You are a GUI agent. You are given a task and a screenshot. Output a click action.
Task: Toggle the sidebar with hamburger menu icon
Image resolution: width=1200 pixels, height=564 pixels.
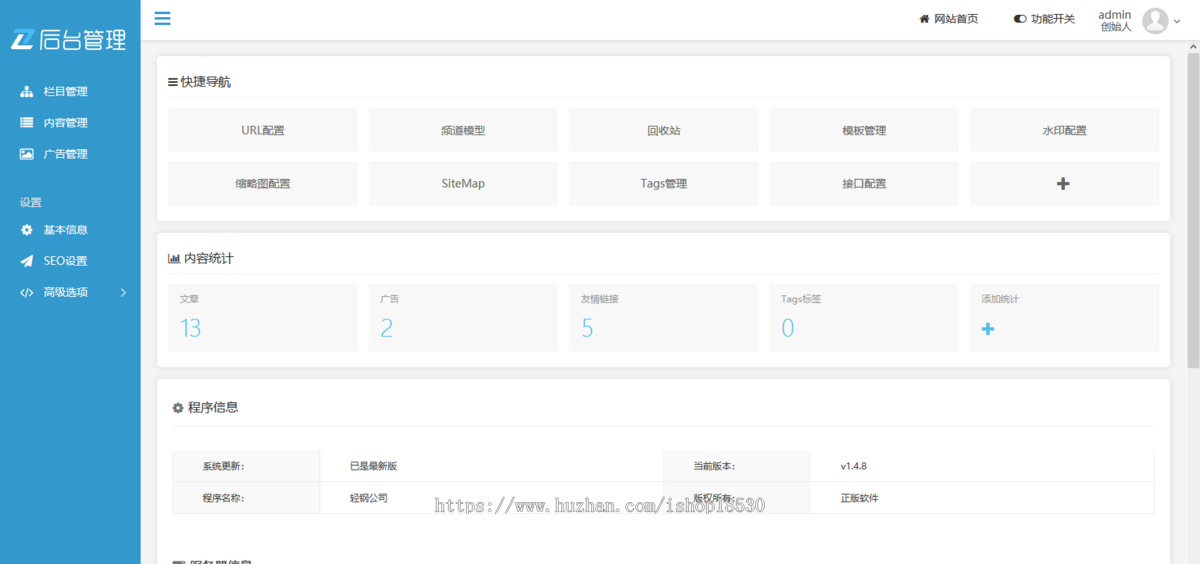162,18
